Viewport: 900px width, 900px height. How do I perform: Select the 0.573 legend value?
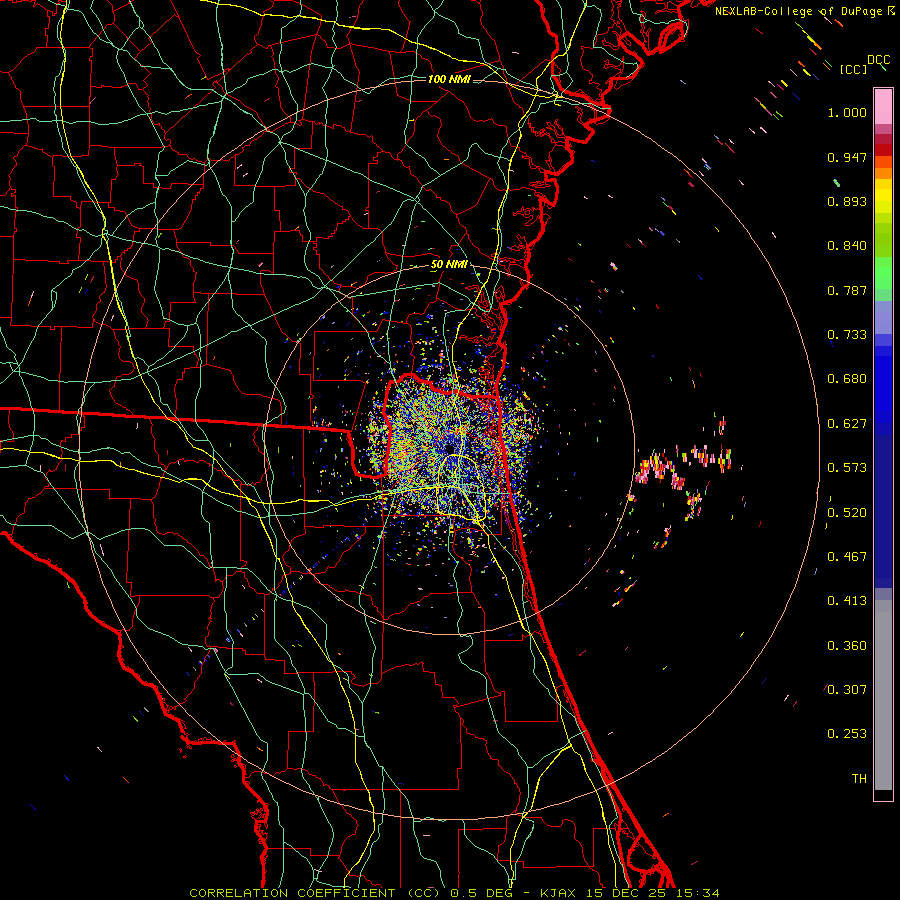(x=847, y=468)
